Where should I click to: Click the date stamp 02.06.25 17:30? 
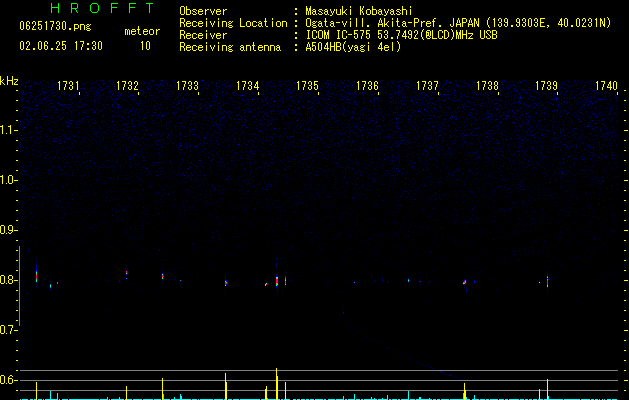click(61, 46)
